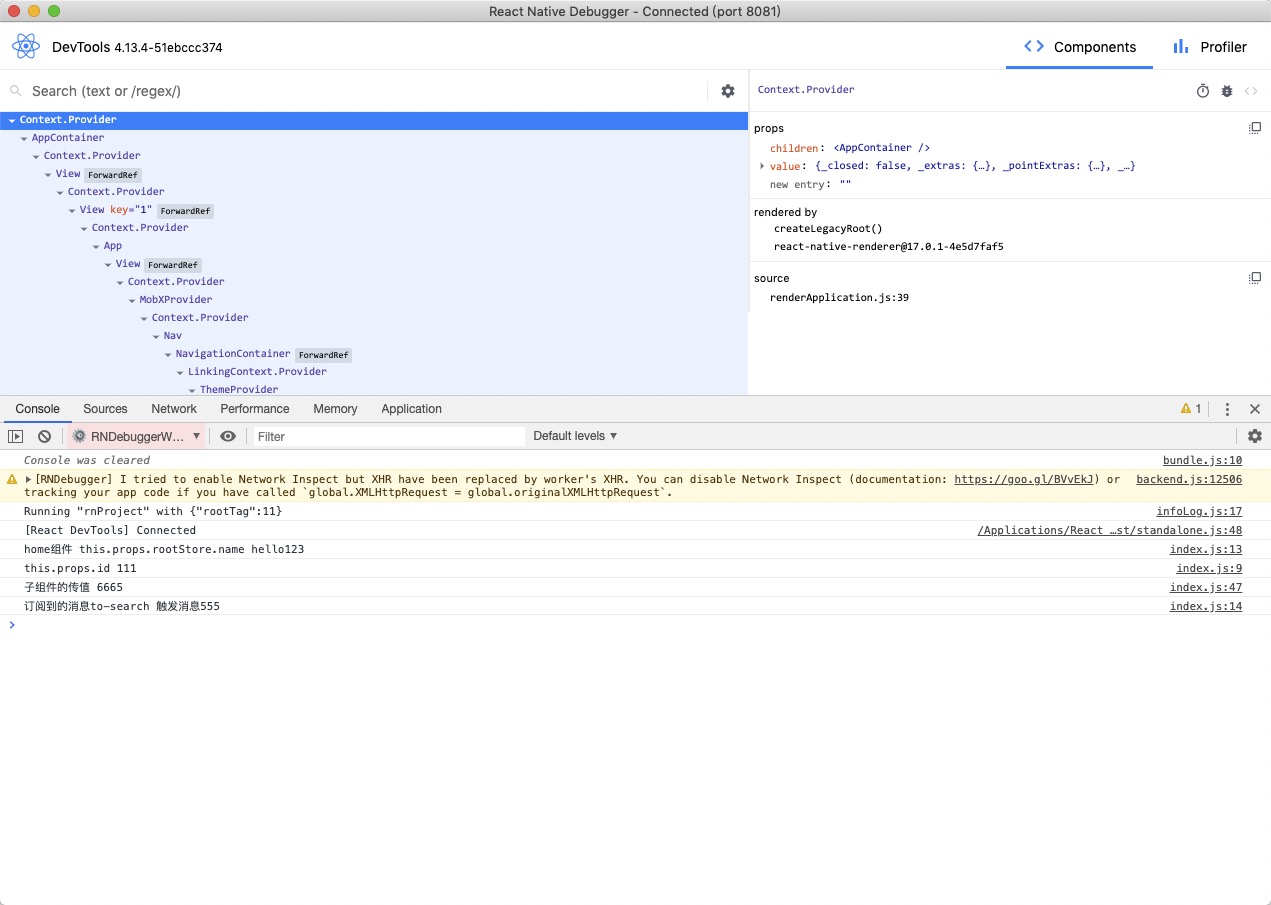
Task: Select the Console tab
Action: (38, 409)
